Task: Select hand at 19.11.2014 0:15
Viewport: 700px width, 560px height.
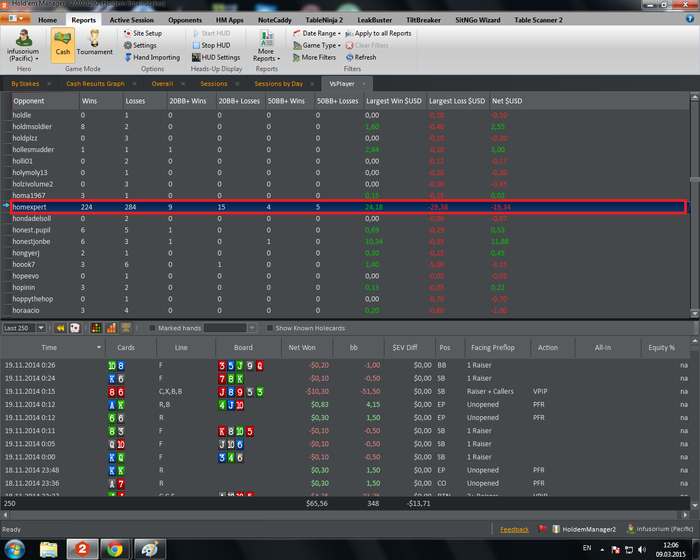Action: (345, 392)
